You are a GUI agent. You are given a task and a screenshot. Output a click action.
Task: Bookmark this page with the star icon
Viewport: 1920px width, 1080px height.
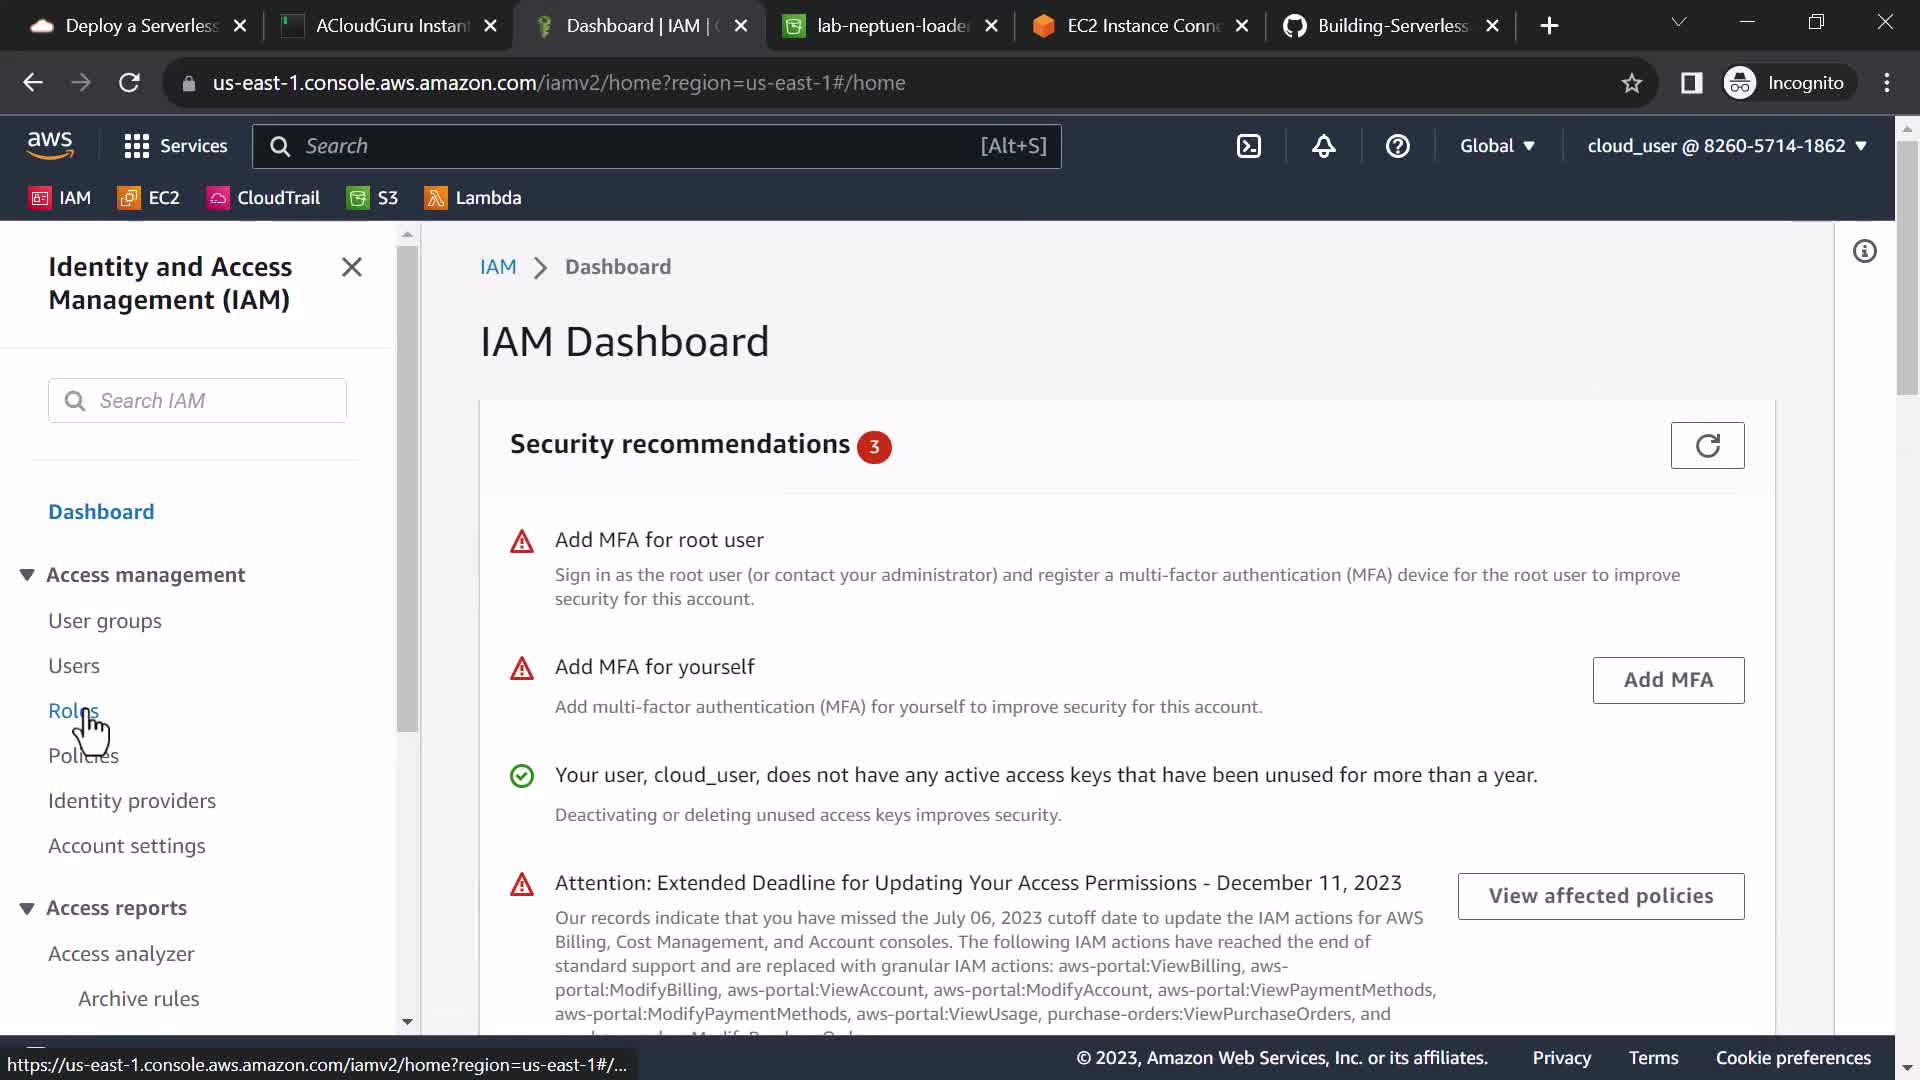pos(1631,83)
